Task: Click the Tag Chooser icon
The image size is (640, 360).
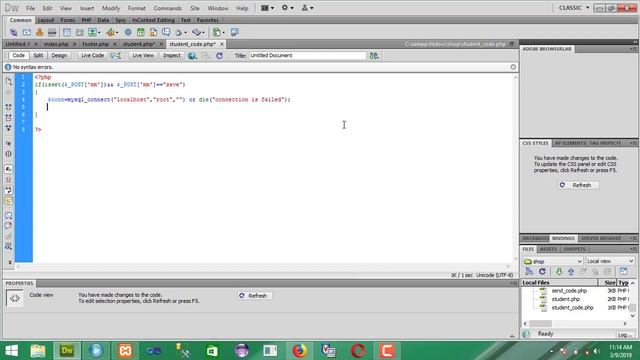Action: pyautogui.click(x=234, y=32)
